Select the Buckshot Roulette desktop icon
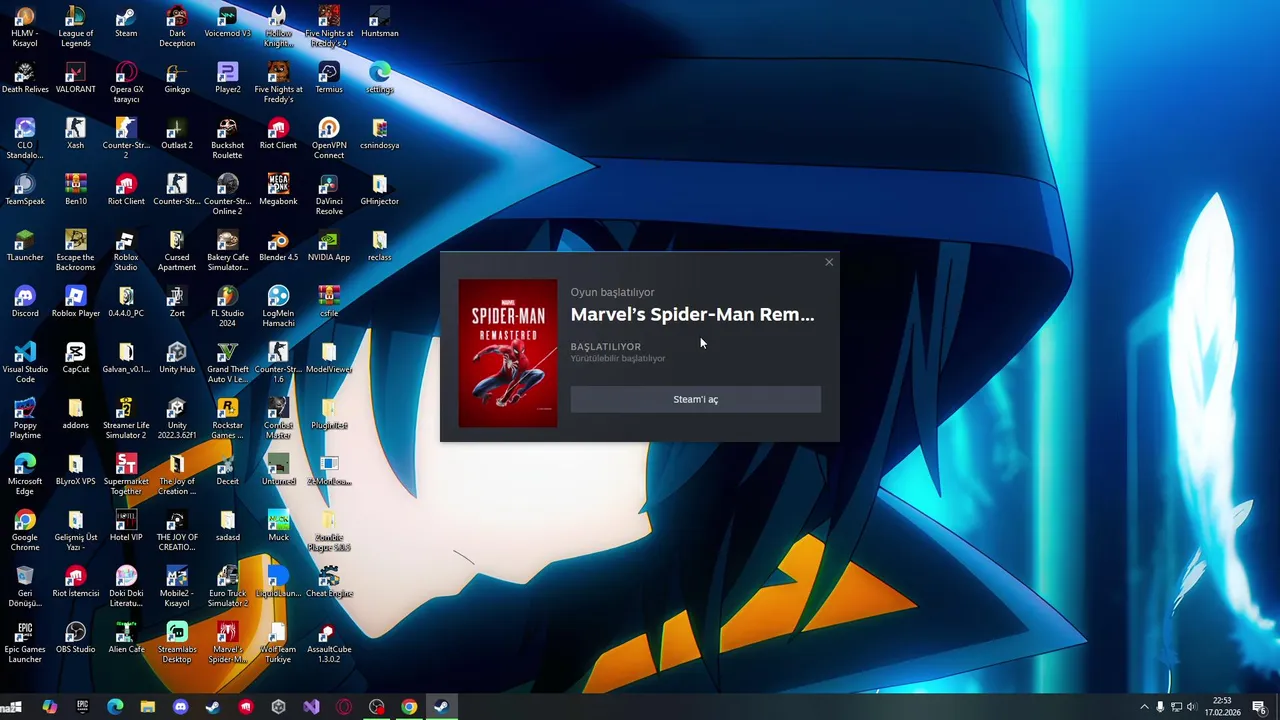The height and width of the screenshot is (720, 1280). [x=227, y=139]
